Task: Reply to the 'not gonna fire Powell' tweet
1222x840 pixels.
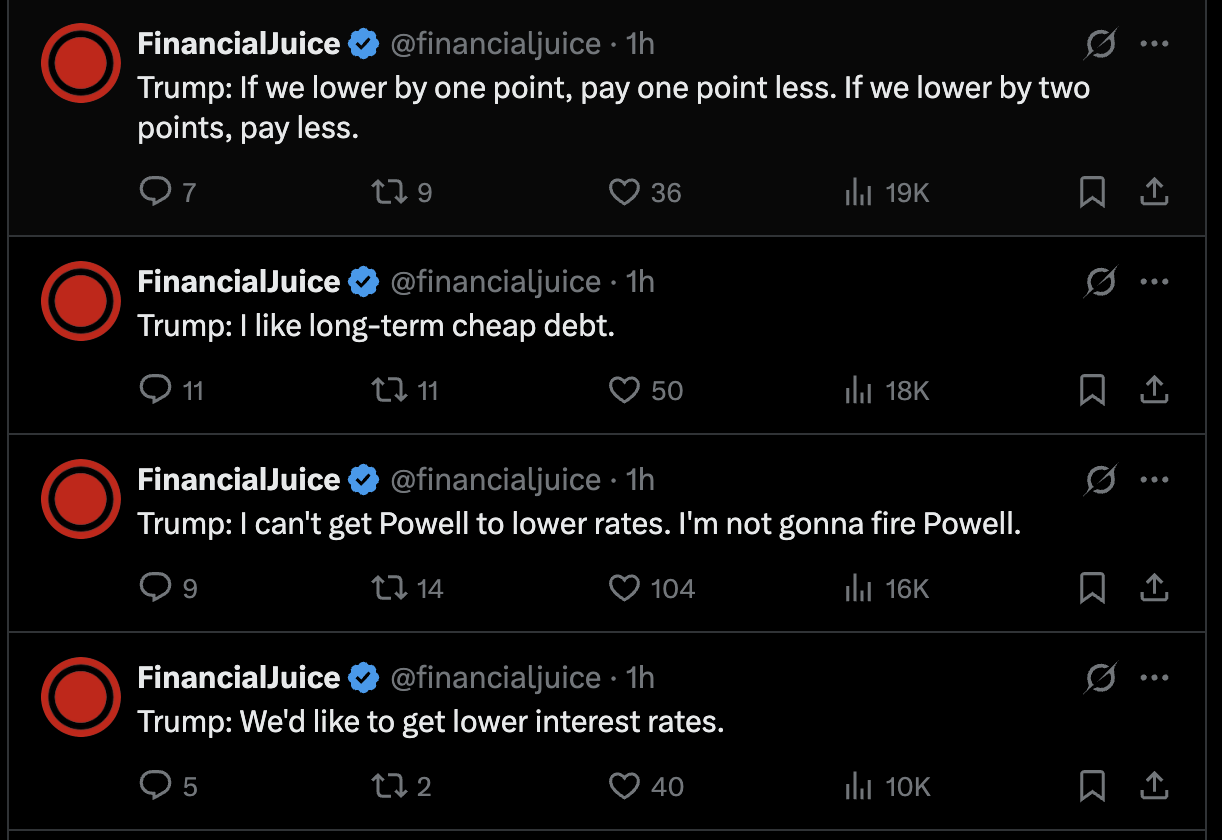Action: coord(155,587)
